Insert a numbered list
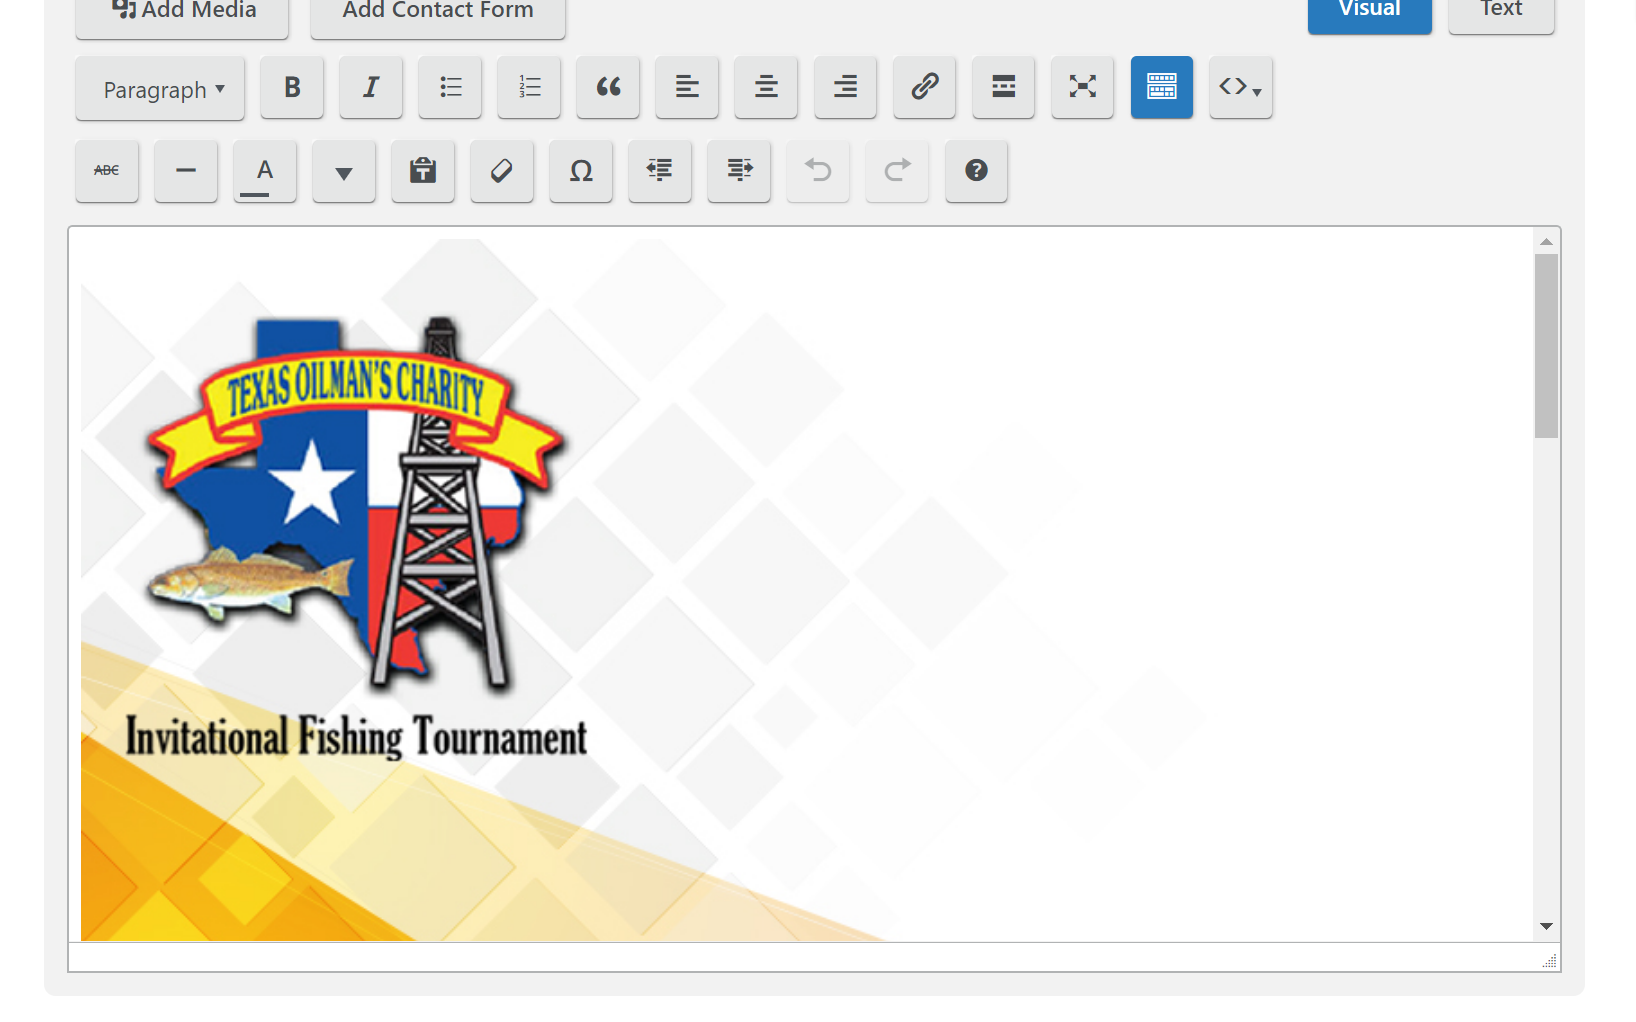 coord(529,88)
